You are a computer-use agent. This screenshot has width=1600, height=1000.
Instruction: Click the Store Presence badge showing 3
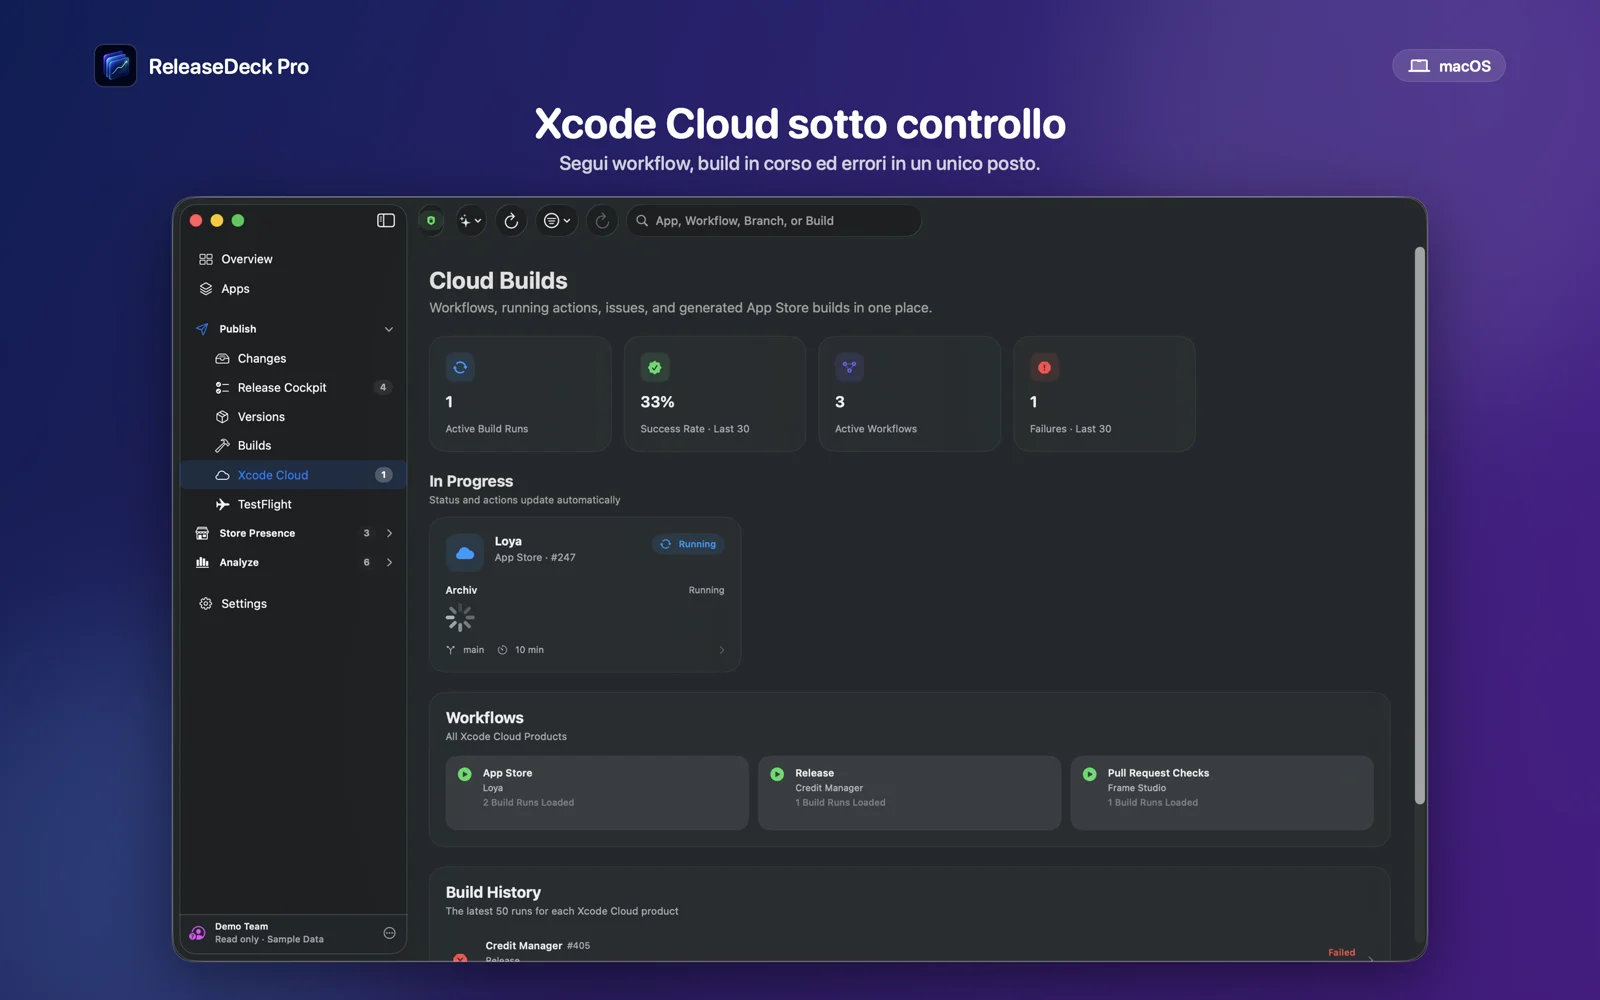pyautogui.click(x=366, y=533)
